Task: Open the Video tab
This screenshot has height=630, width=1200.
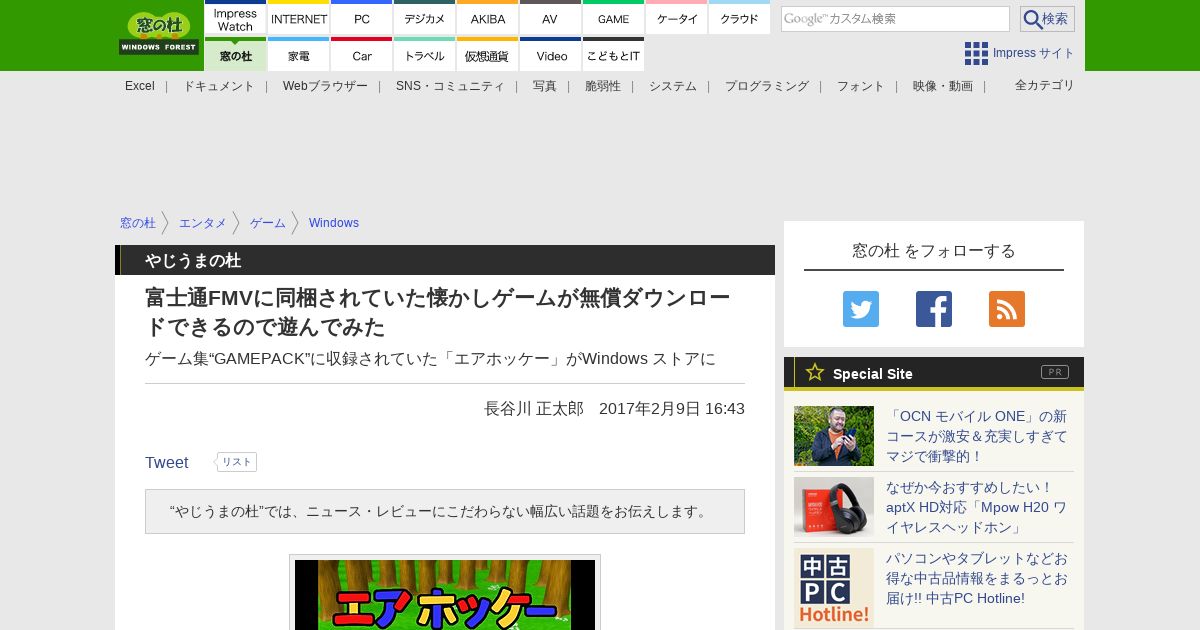Action: 550,54
